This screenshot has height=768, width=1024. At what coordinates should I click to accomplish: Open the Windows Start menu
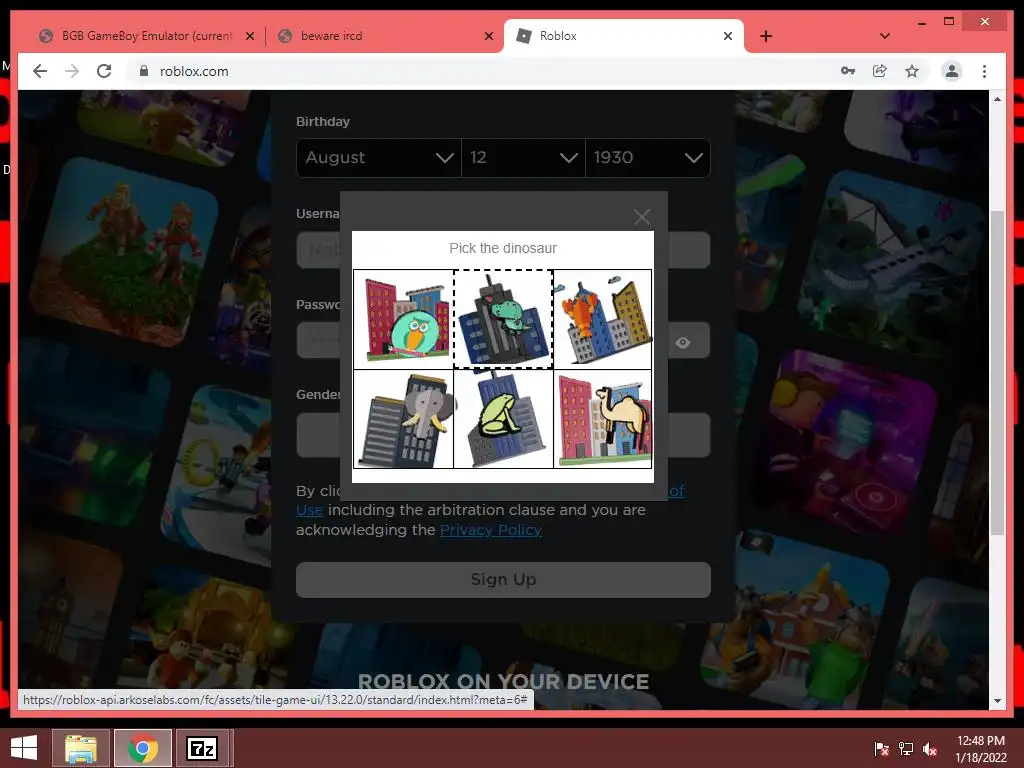[24, 748]
